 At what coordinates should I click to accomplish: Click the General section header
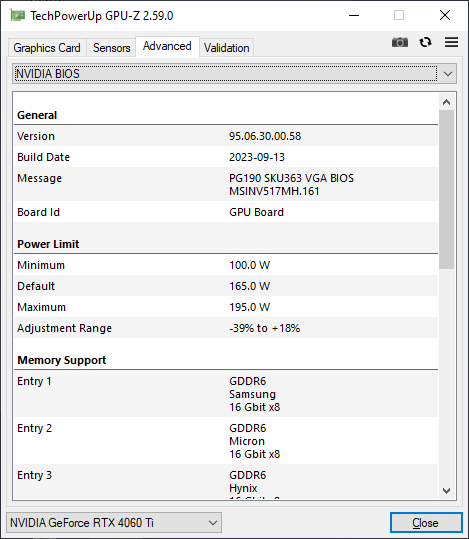coord(37,115)
